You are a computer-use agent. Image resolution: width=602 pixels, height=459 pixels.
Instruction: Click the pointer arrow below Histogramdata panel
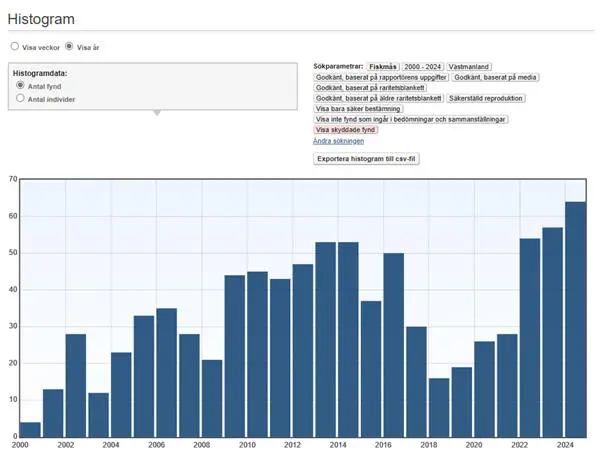[155, 113]
